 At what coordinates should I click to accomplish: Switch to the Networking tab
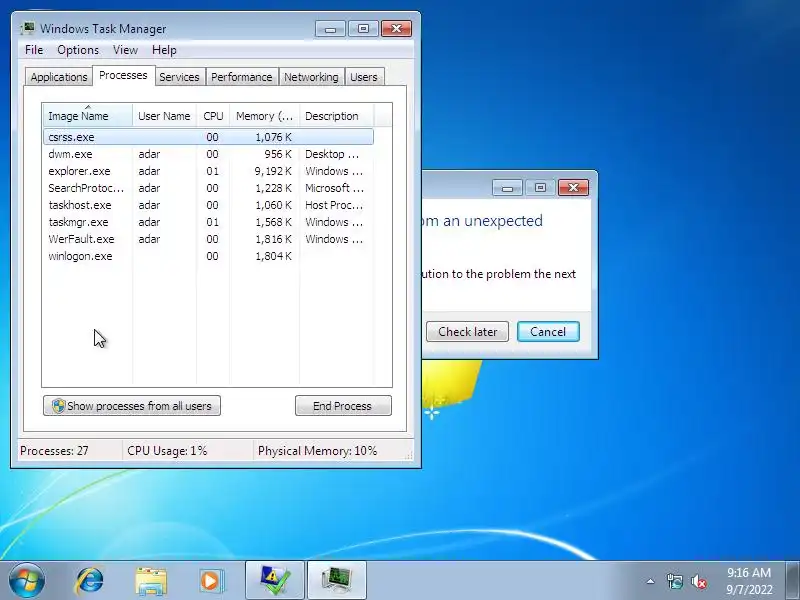pyautogui.click(x=311, y=77)
